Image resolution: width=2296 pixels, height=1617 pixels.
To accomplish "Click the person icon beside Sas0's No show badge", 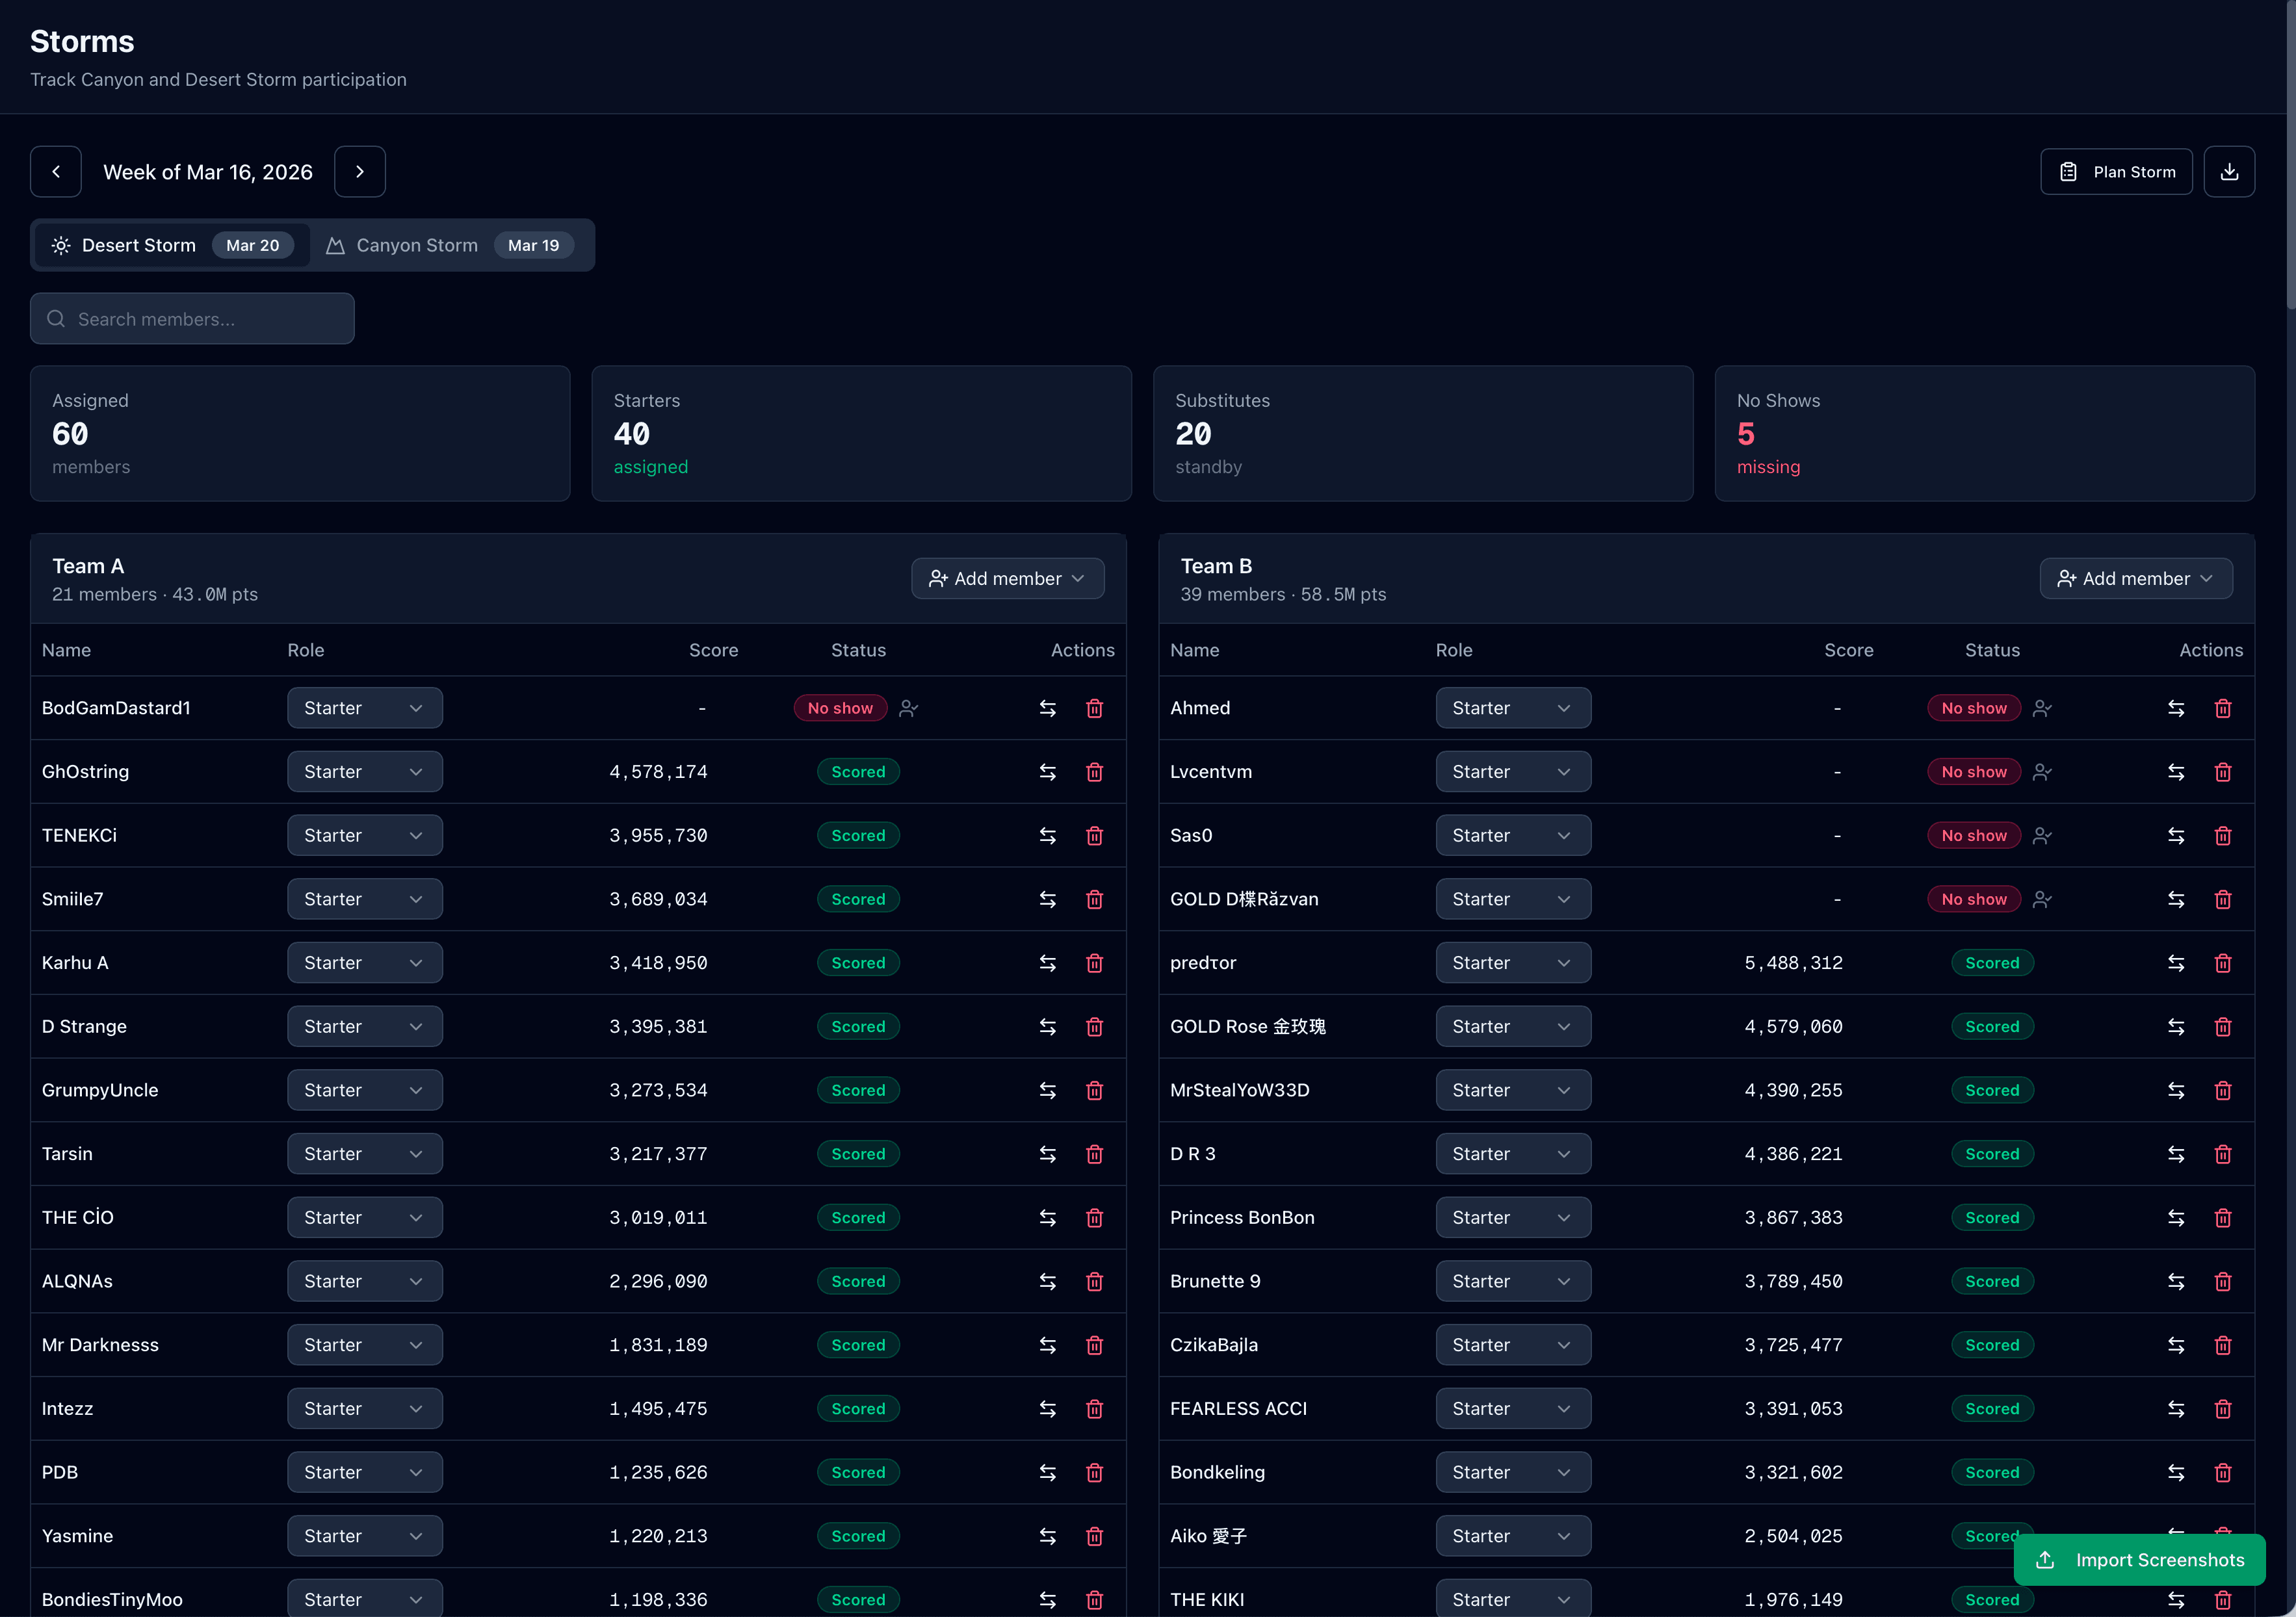I will point(2042,835).
